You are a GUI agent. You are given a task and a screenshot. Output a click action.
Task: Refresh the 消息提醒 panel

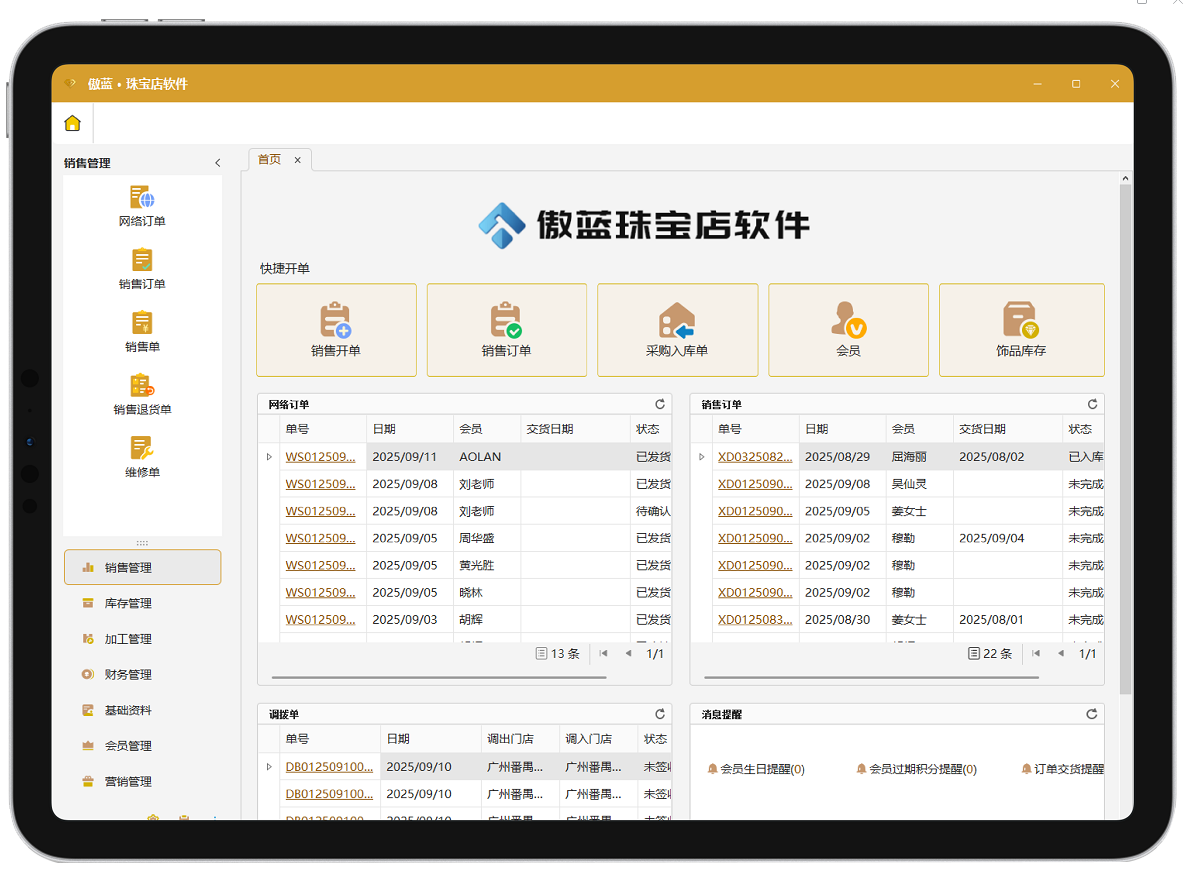coord(1089,714)
